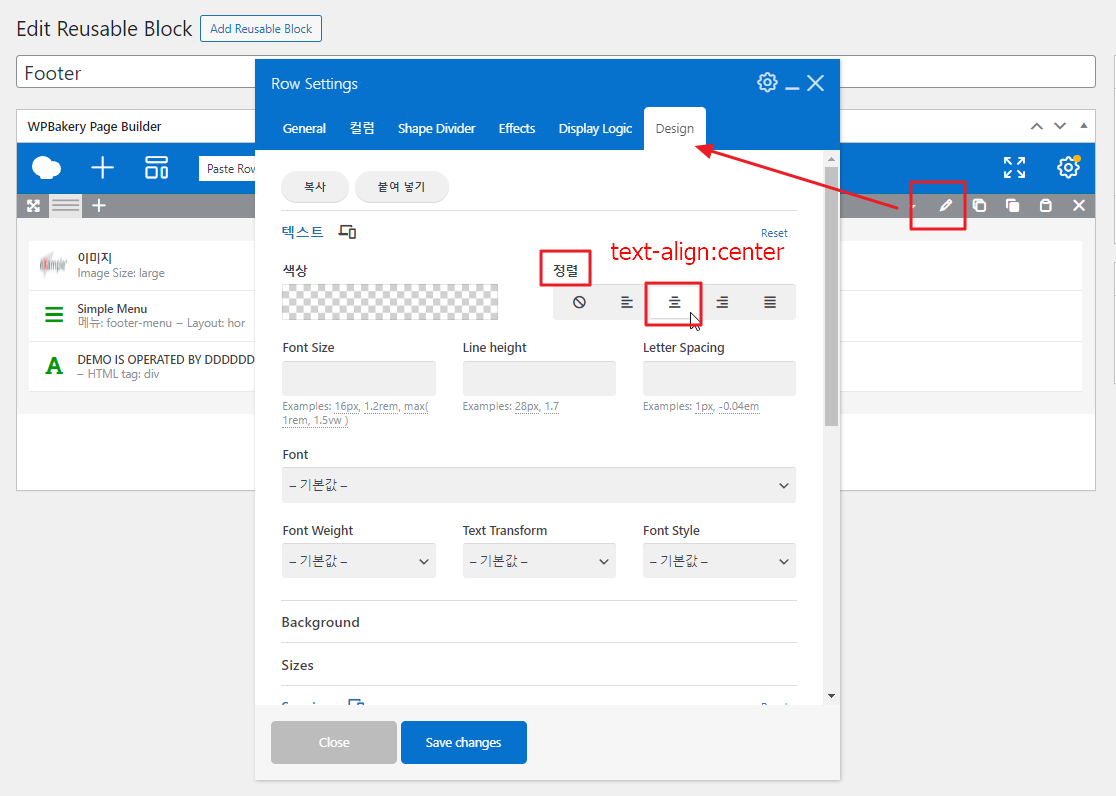Select the Design tab

[675, 128]
